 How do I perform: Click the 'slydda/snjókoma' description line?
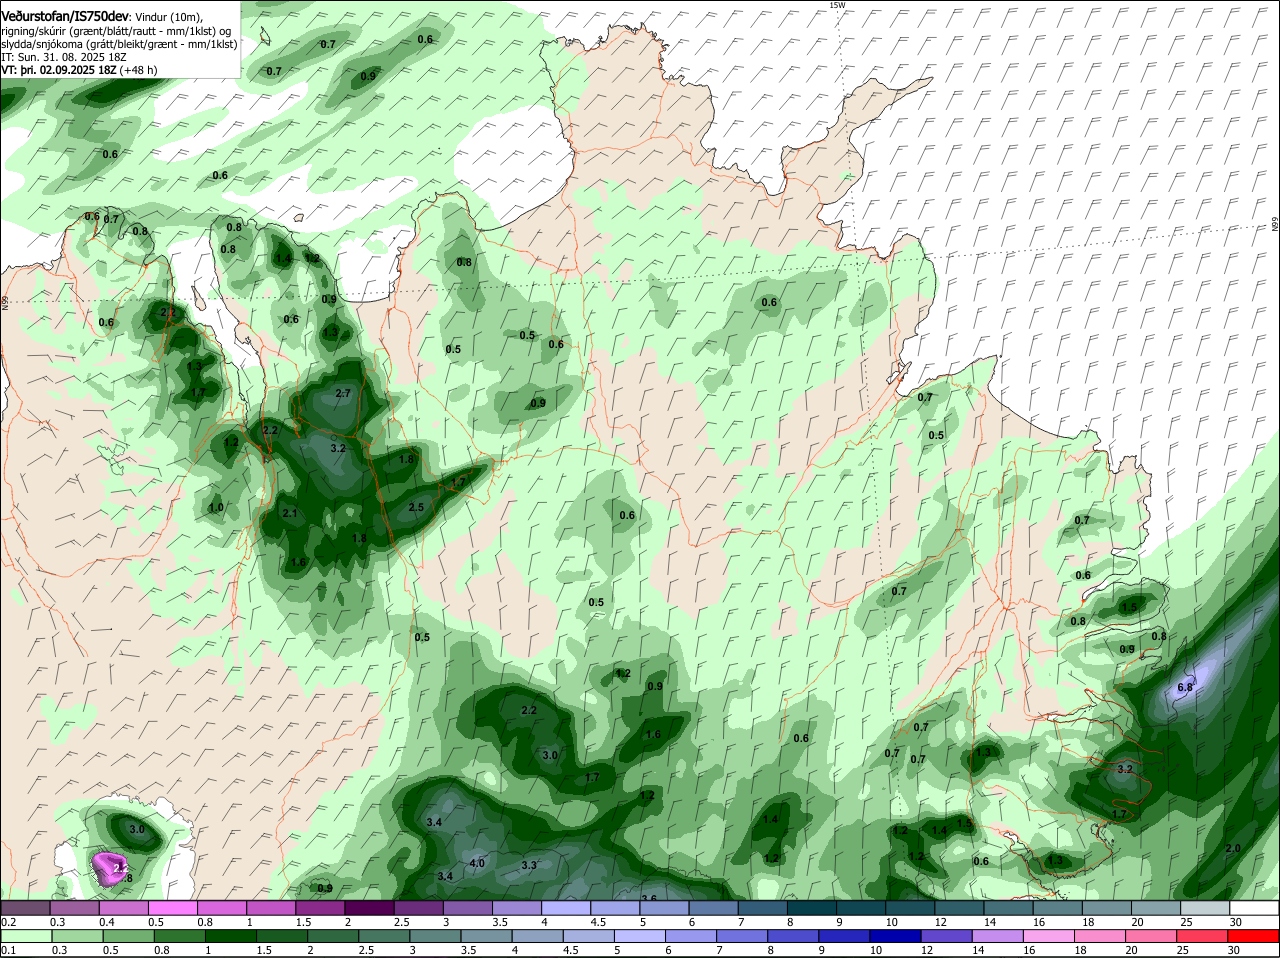[119, 44]
